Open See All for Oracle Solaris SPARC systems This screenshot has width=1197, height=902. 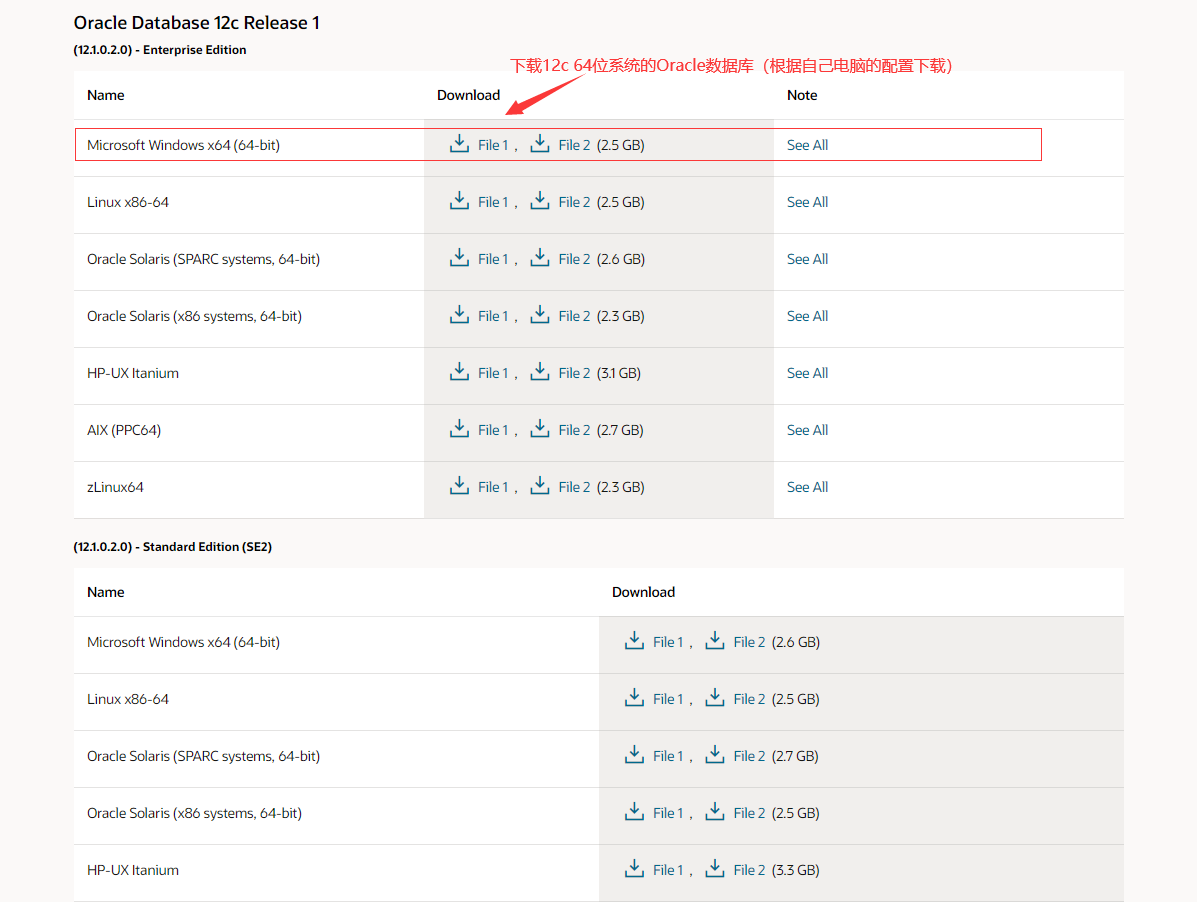click(x=807, y=259)
